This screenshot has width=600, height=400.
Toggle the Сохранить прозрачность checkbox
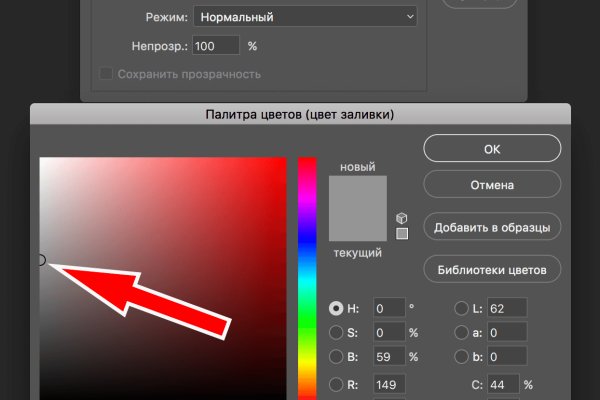(x=106, y=74)
